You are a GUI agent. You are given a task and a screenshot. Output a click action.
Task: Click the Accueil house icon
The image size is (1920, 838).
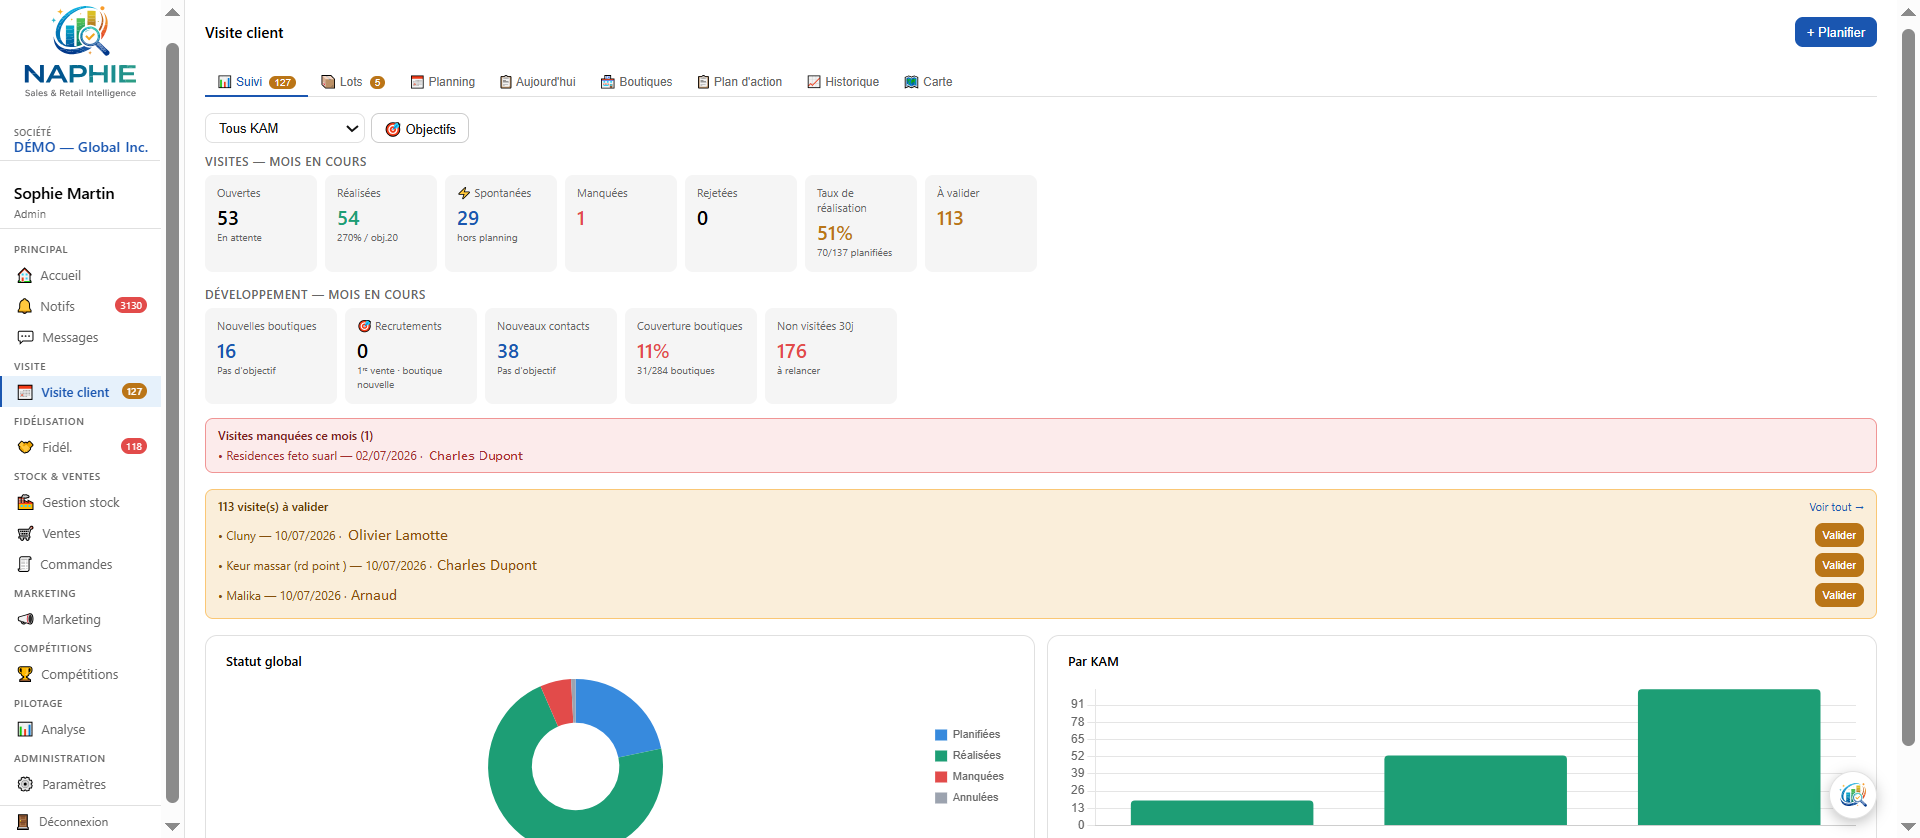point(25,275)
